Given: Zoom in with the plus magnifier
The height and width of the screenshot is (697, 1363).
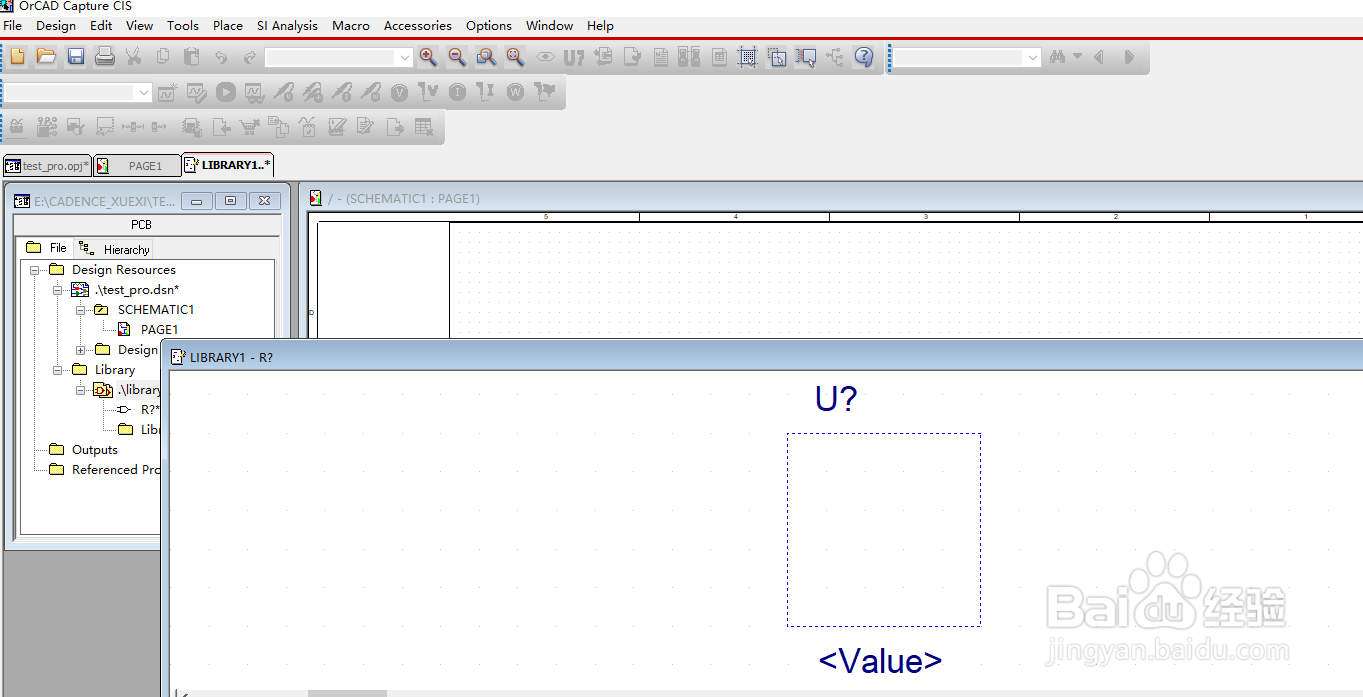Looking at the screenshot, I should pyautogui.click(x=428, y=57).
